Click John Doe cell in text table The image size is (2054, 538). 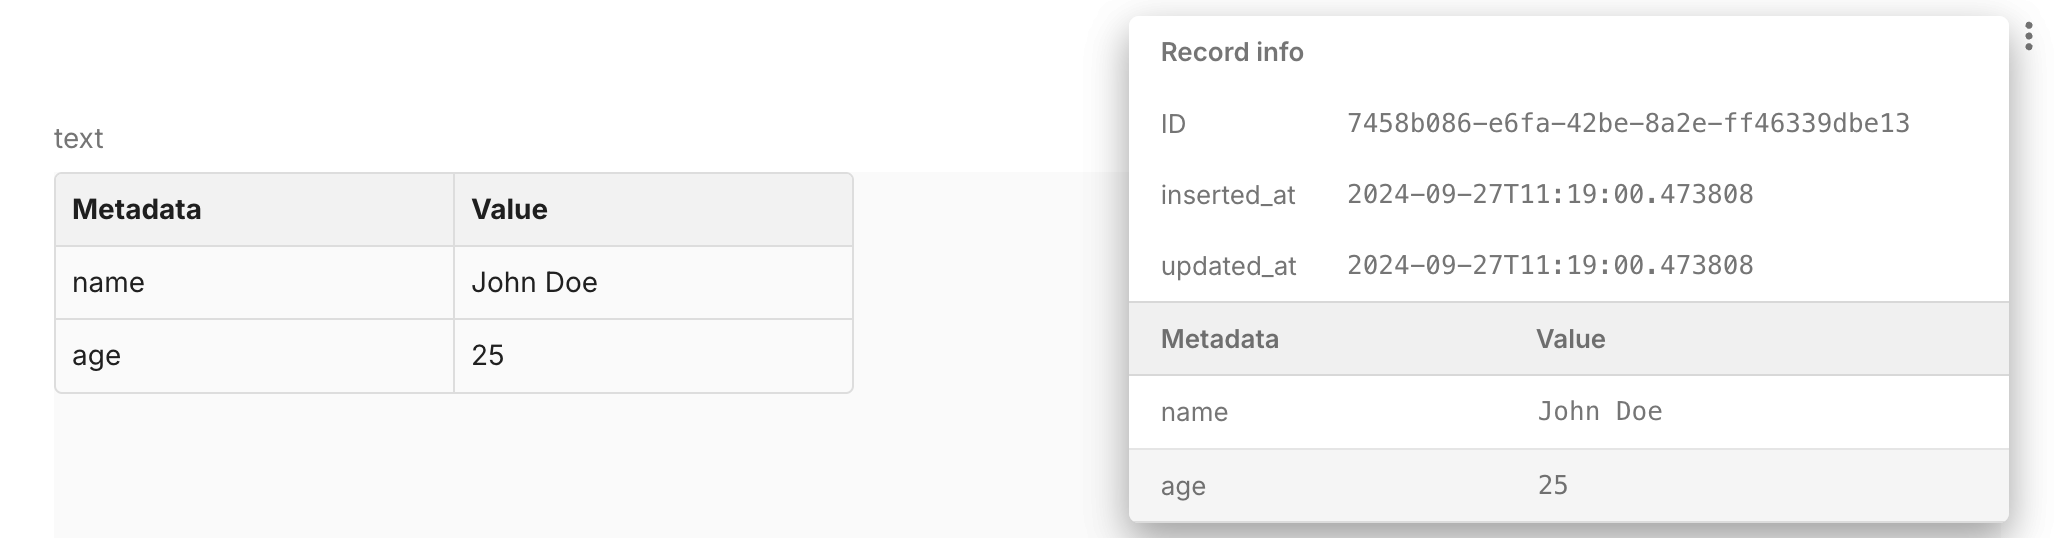pos(653,283)
